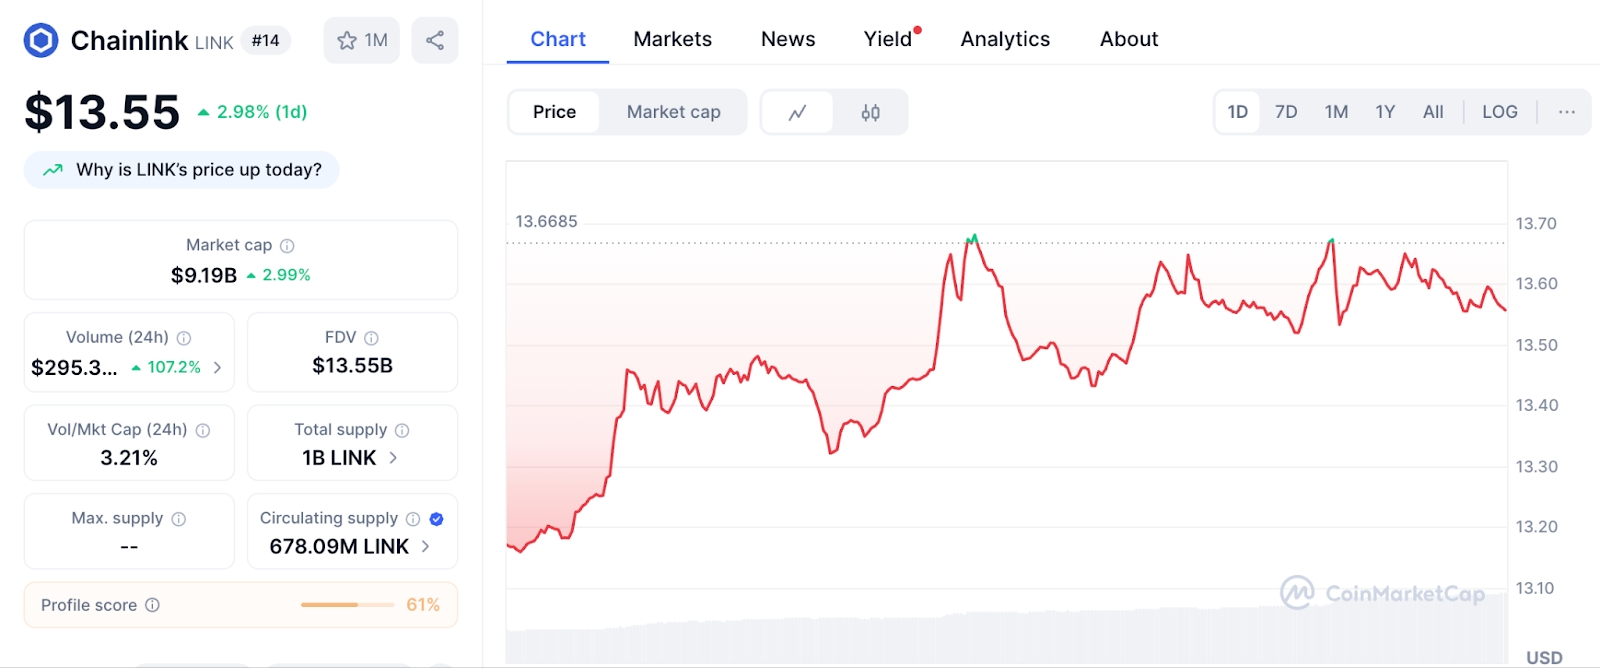Expand Total supply 1B LINK chevron

click(x=393, y=457)
